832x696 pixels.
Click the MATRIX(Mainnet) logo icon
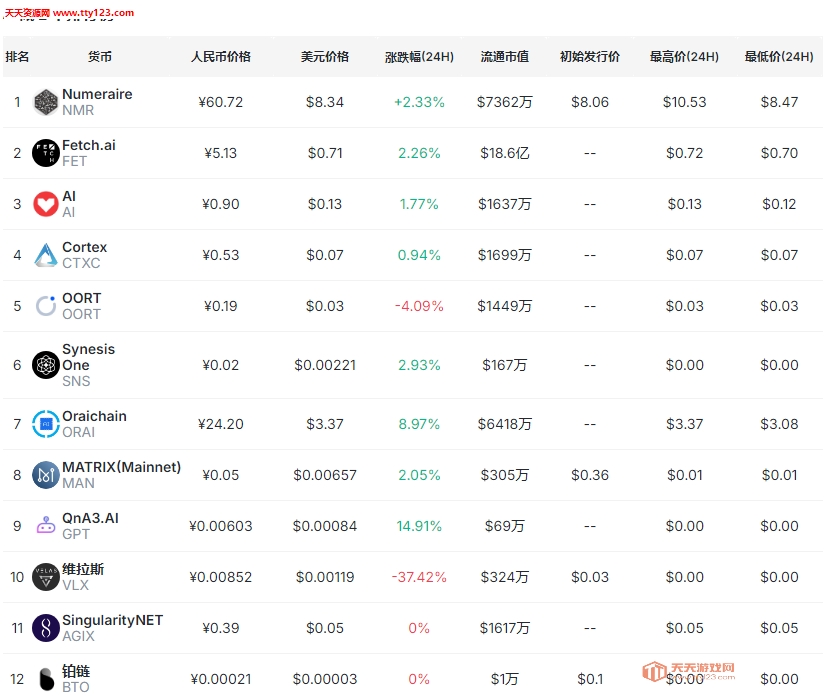click(x=46, y=475)
